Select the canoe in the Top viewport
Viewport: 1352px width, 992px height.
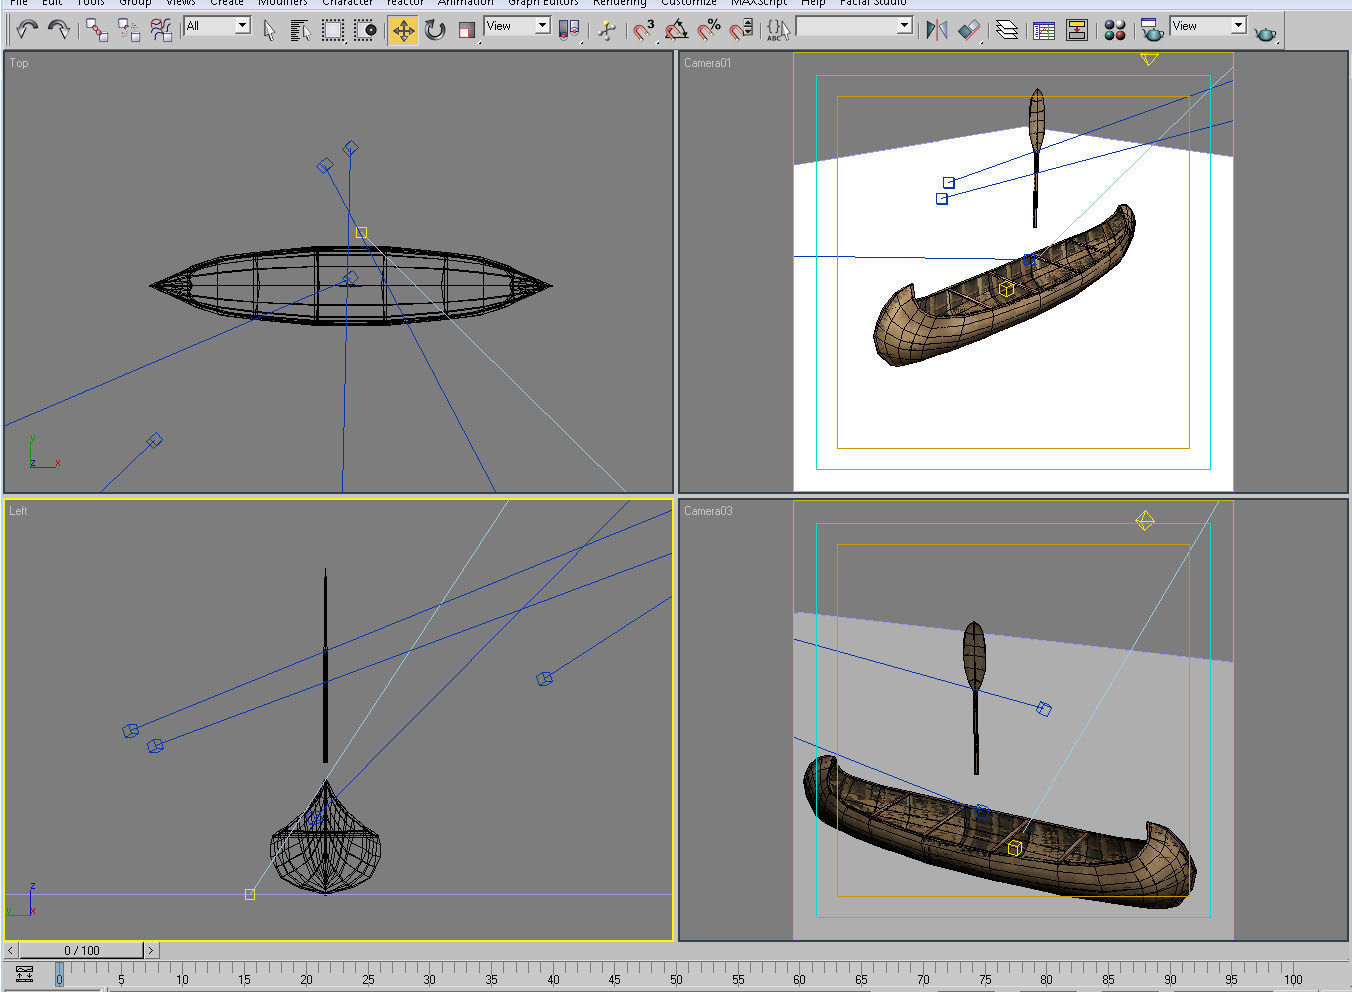coord(350,285)
